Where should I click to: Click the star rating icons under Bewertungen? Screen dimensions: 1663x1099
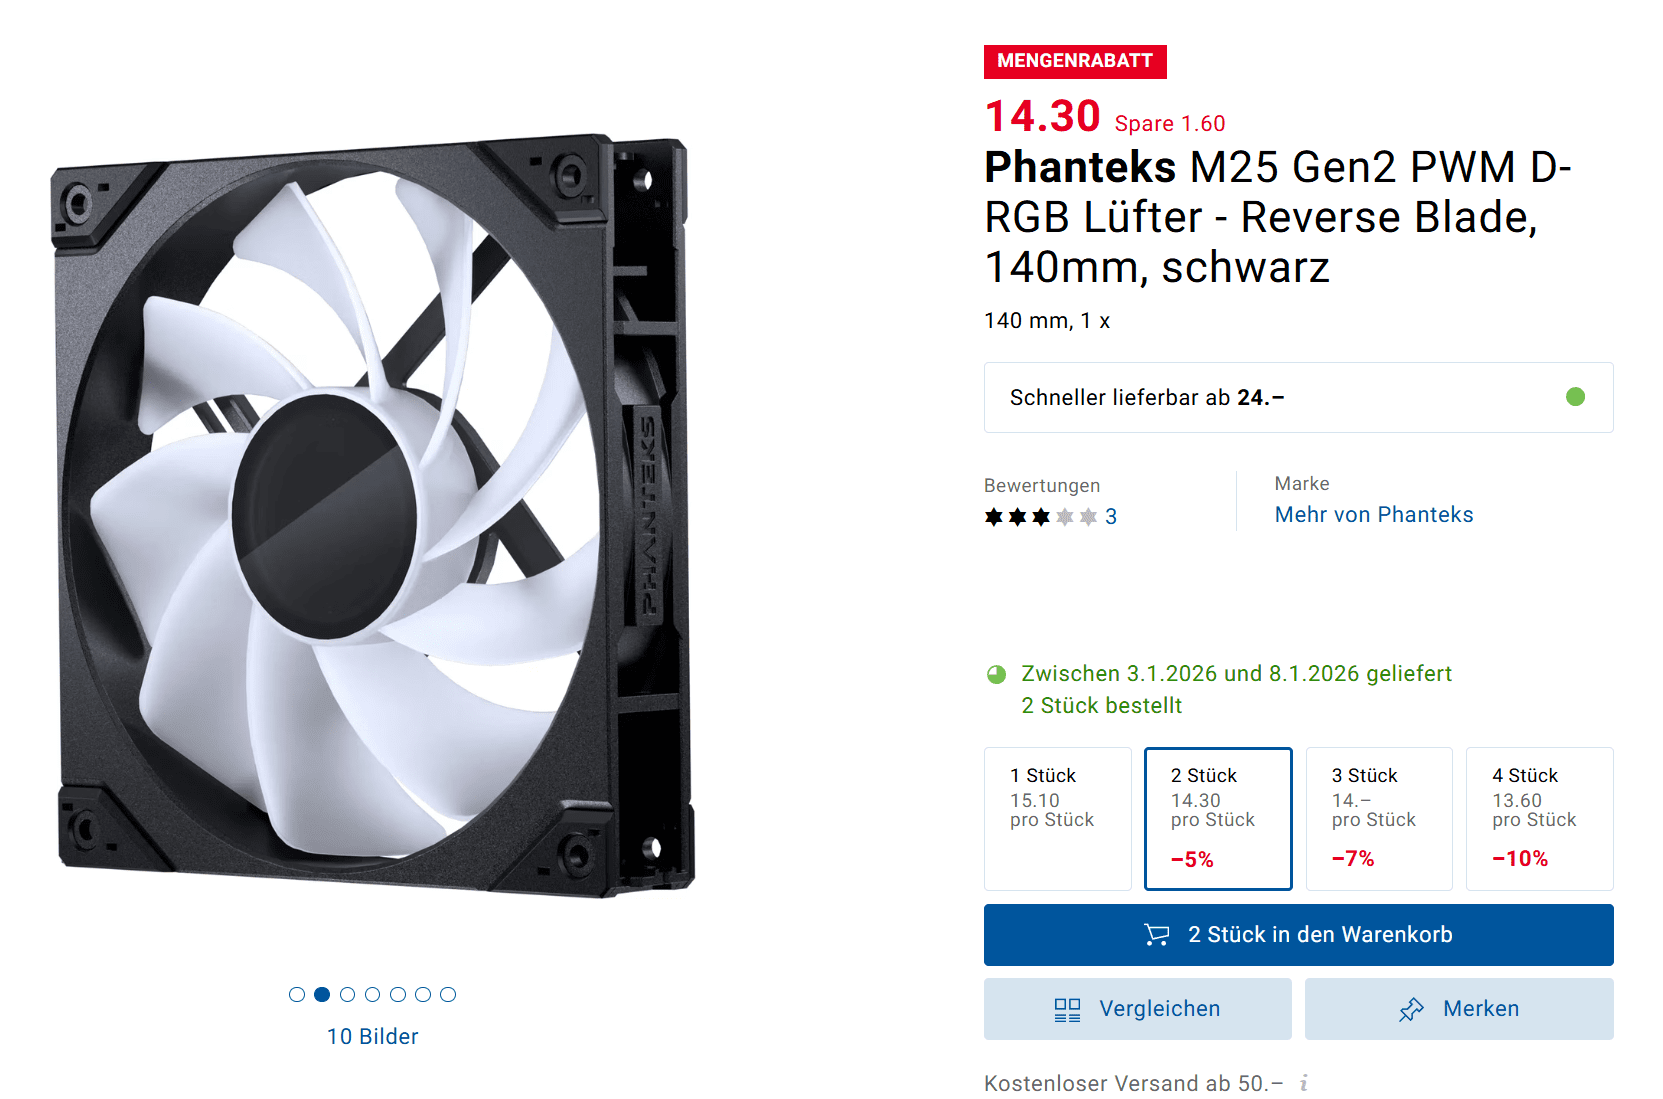[x=1040, y=517]
